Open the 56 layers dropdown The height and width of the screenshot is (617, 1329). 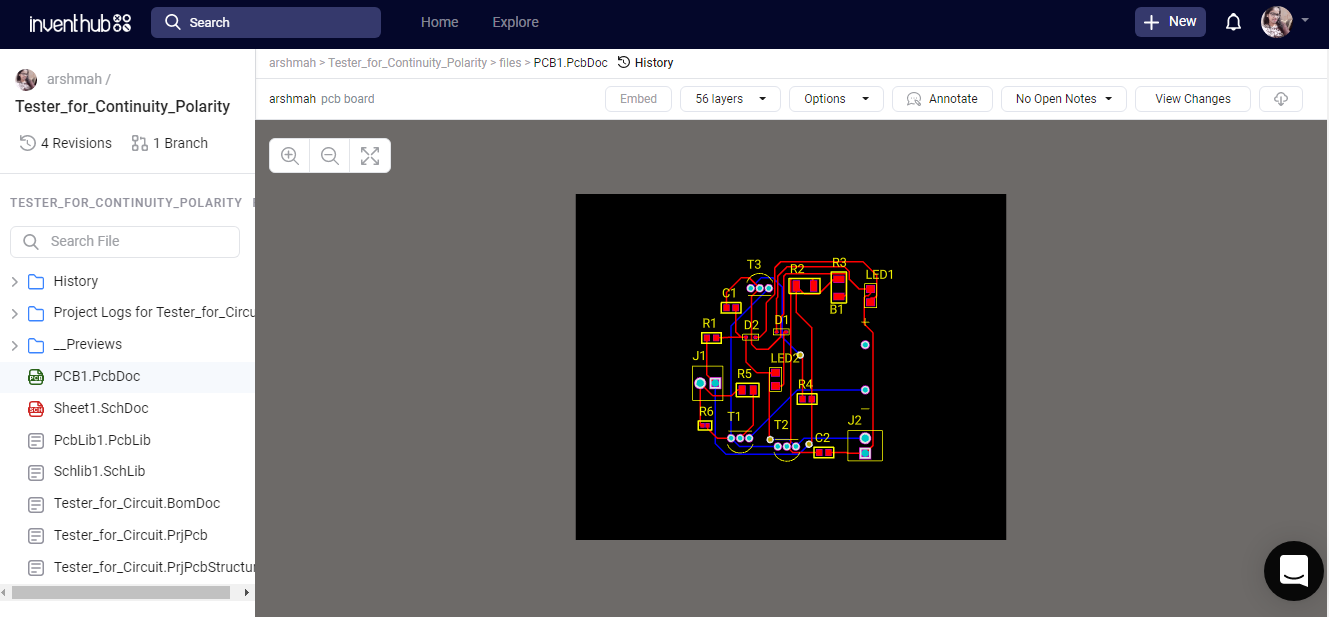click(731, 99)
